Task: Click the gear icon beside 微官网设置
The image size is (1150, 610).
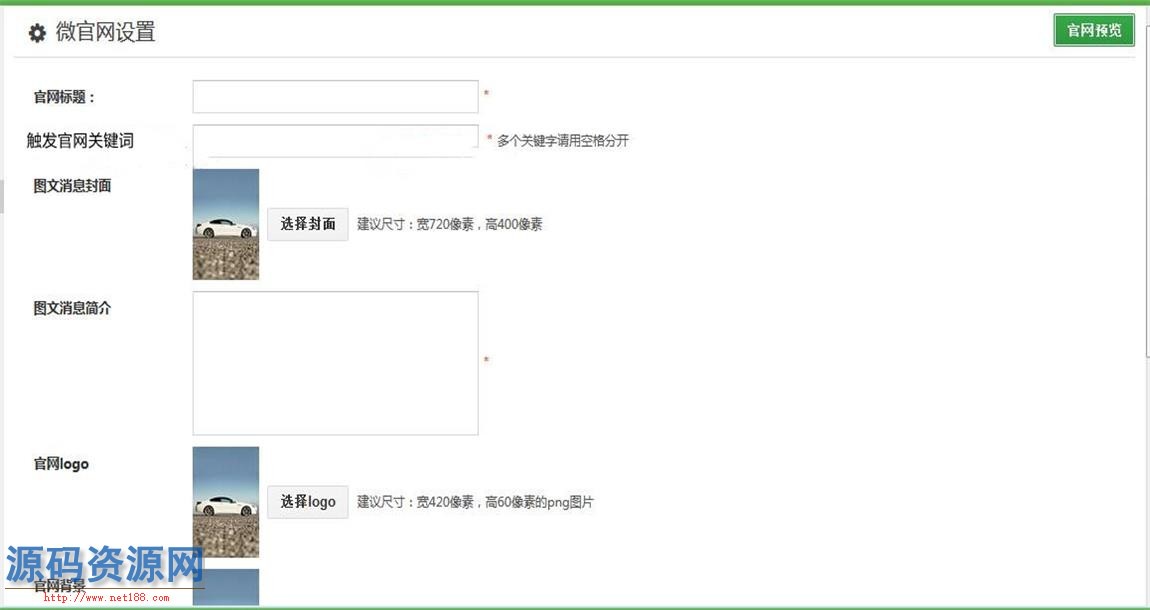Action: click(x=37, y=33)
